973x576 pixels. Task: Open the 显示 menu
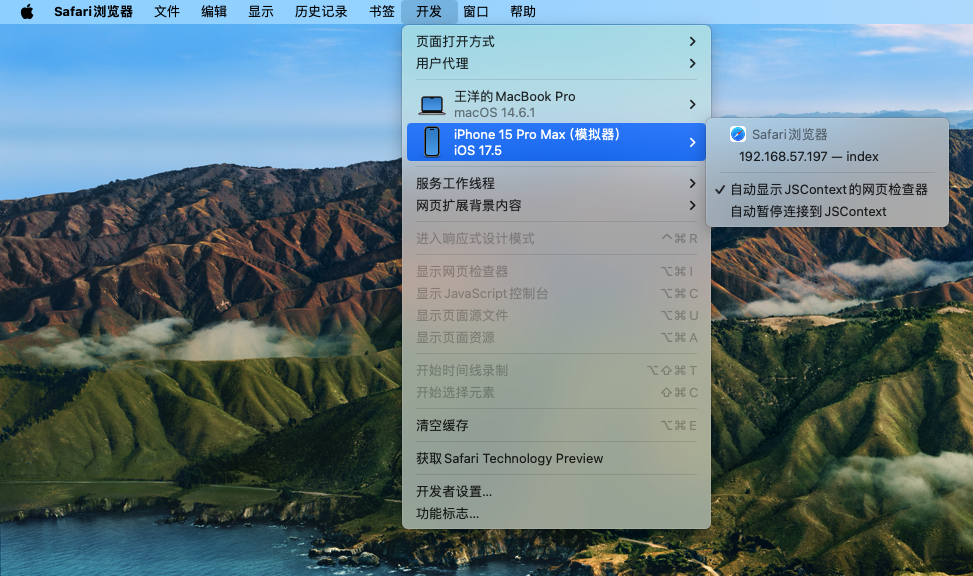261,11
